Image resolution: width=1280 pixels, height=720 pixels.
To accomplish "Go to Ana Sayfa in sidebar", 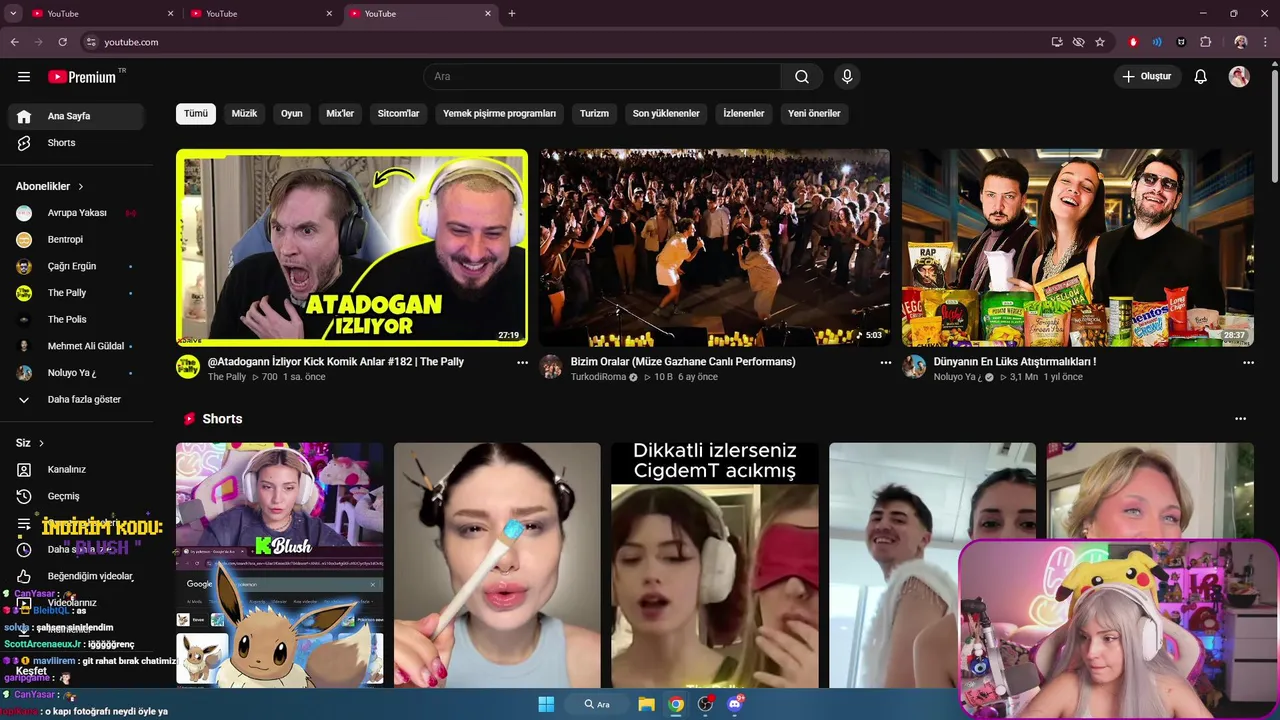I will [x=76, y=116].
